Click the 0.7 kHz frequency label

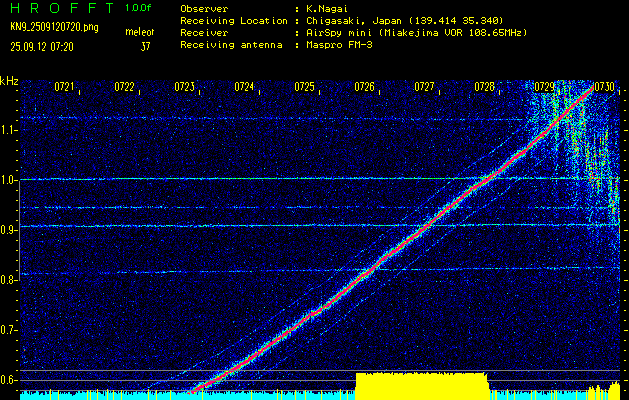point(8,330)
